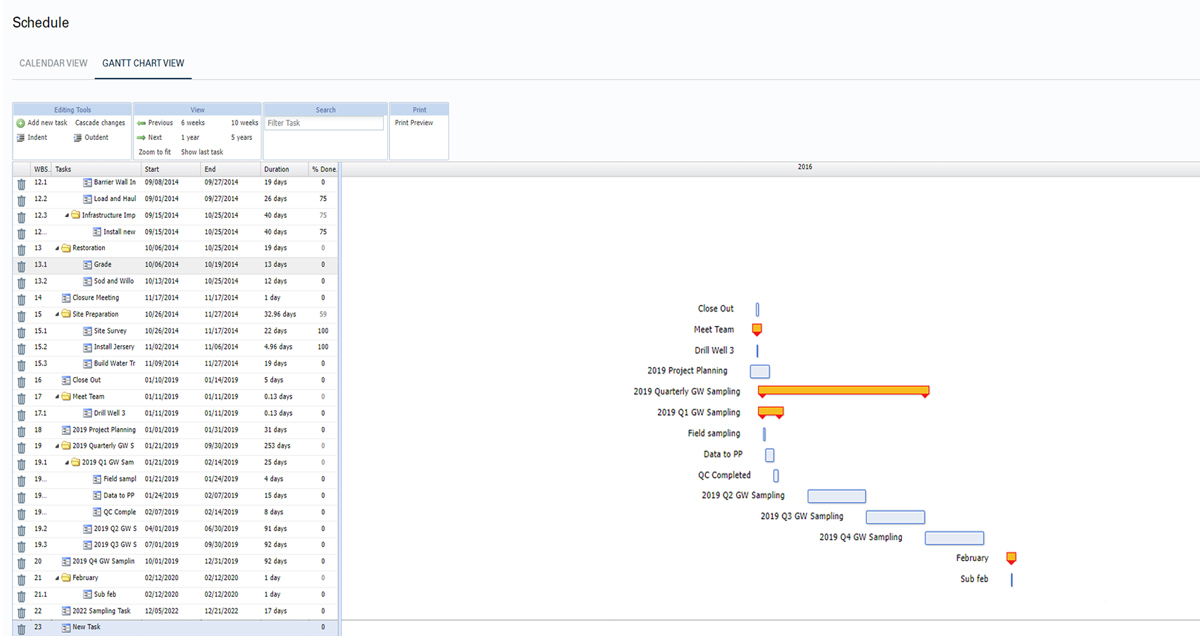Switch to the CALENDAR VIEW tab
This screenshot has height=636, width=1200.
53,62
